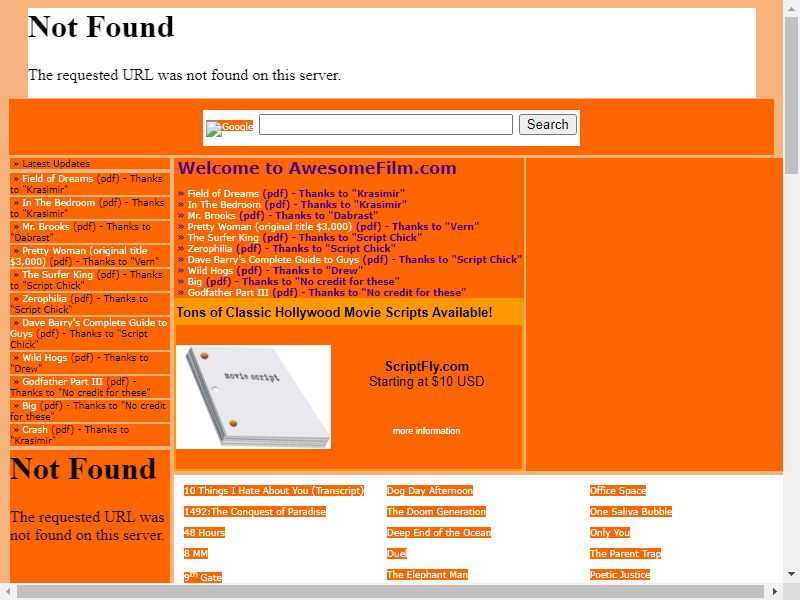
Task: Open the '8 MM' script link
Action: click(x=196, y=553)
